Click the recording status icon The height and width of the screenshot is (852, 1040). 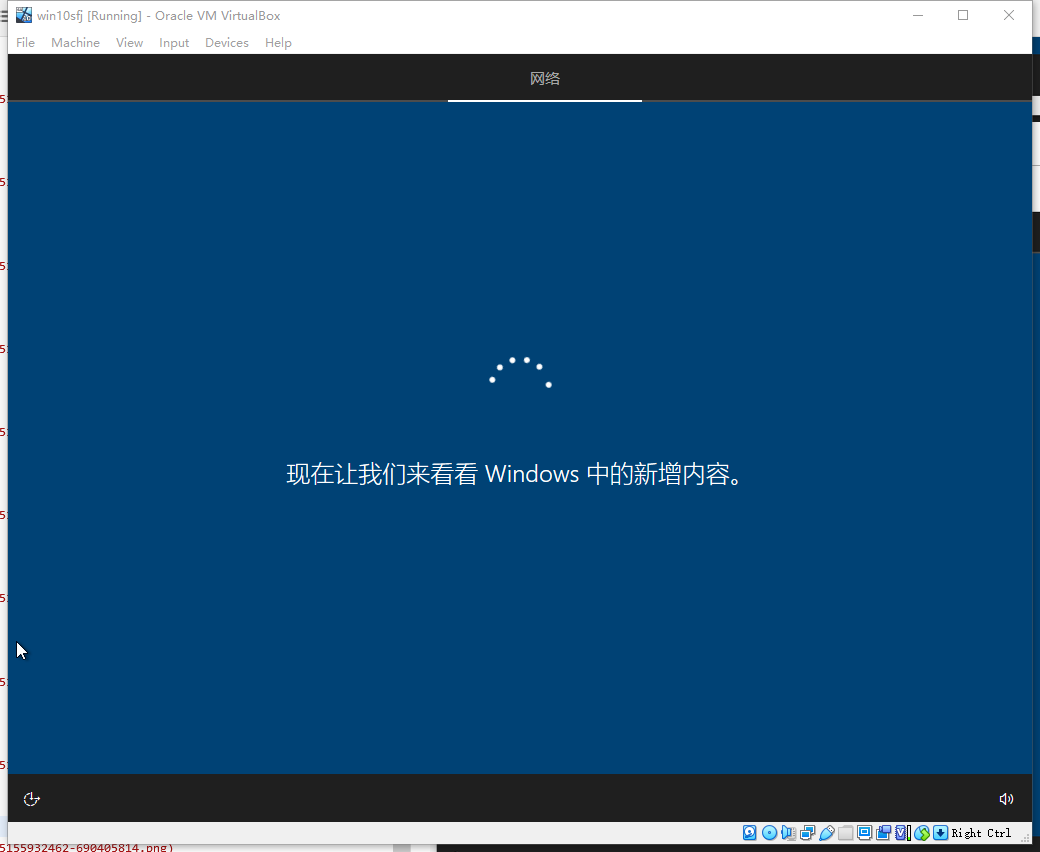point(883,833)
